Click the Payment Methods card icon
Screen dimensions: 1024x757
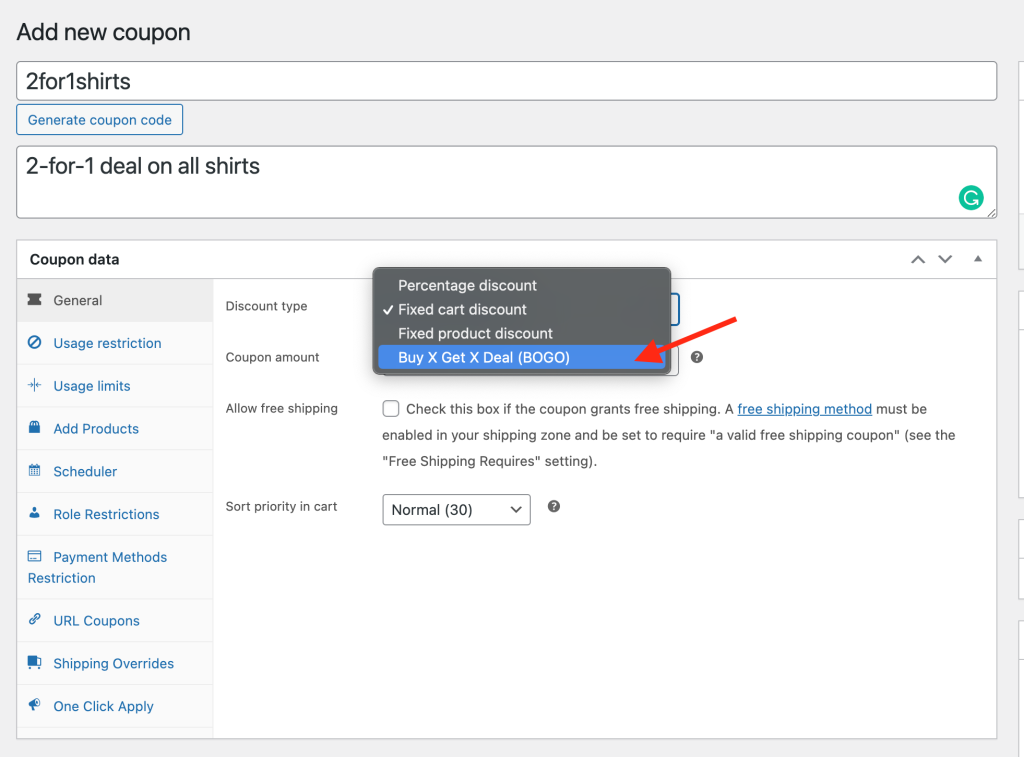(35, 556)
